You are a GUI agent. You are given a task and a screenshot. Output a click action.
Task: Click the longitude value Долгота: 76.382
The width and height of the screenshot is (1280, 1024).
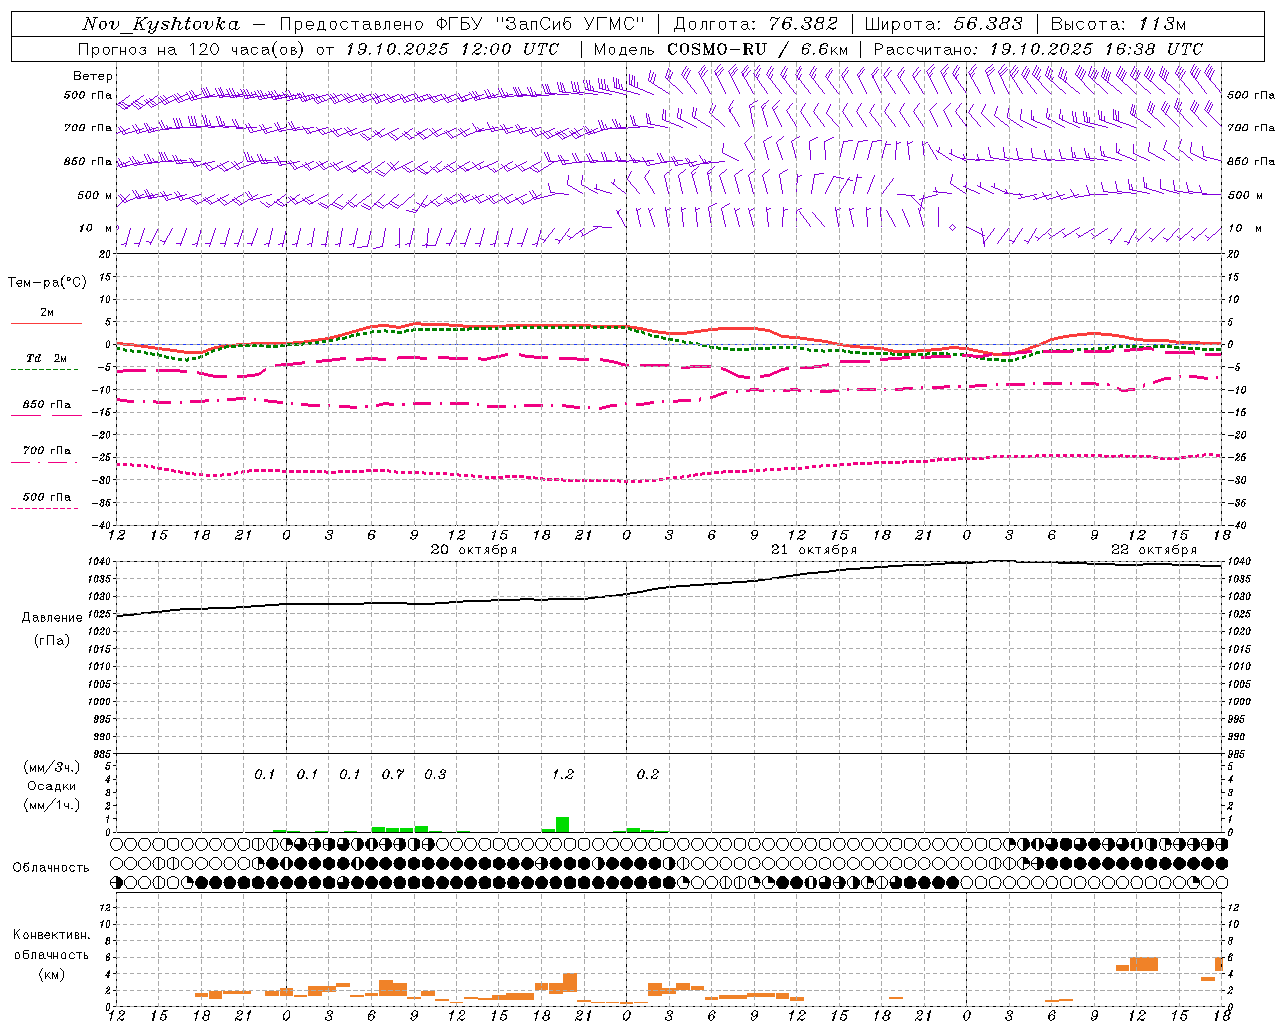point(756,24)
